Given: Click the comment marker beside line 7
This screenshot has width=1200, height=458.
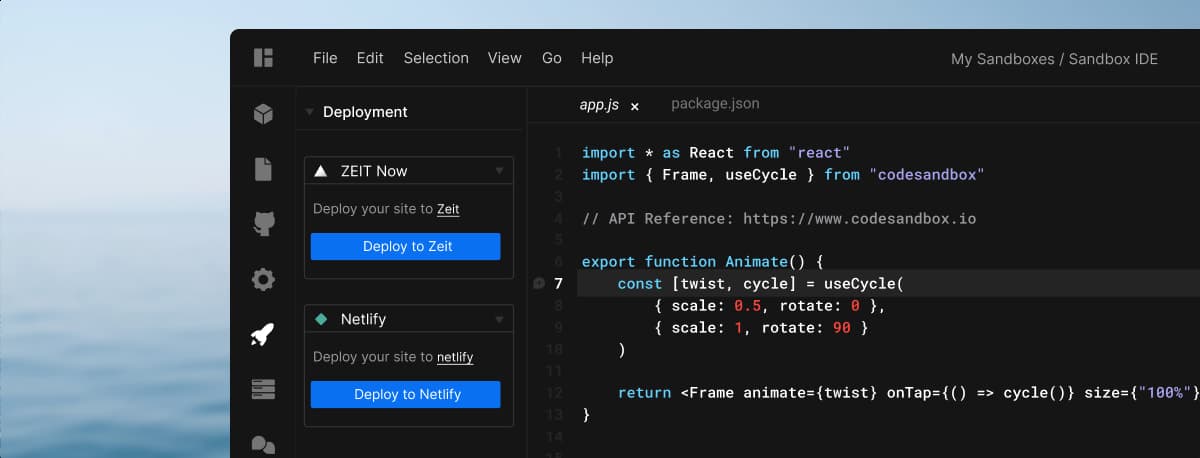Looking at the screenshot, I should [539, 284].
